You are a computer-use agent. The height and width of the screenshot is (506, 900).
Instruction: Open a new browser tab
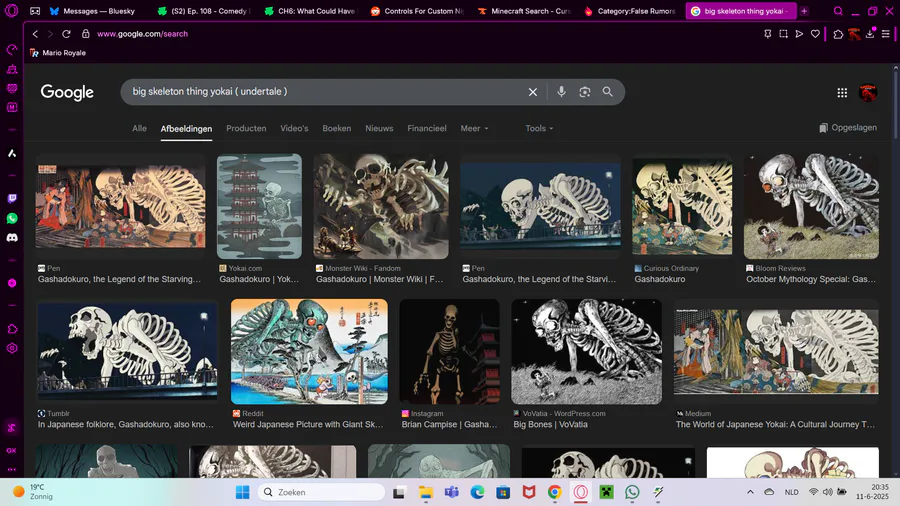pos(804,11)
